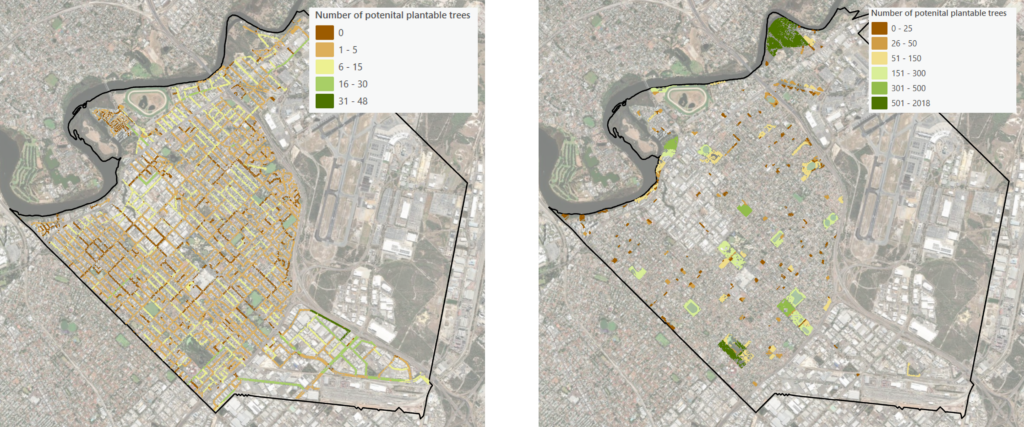
Task: Click the '26 - 50' swatch in right legend
Action: (x=878, y=43)
